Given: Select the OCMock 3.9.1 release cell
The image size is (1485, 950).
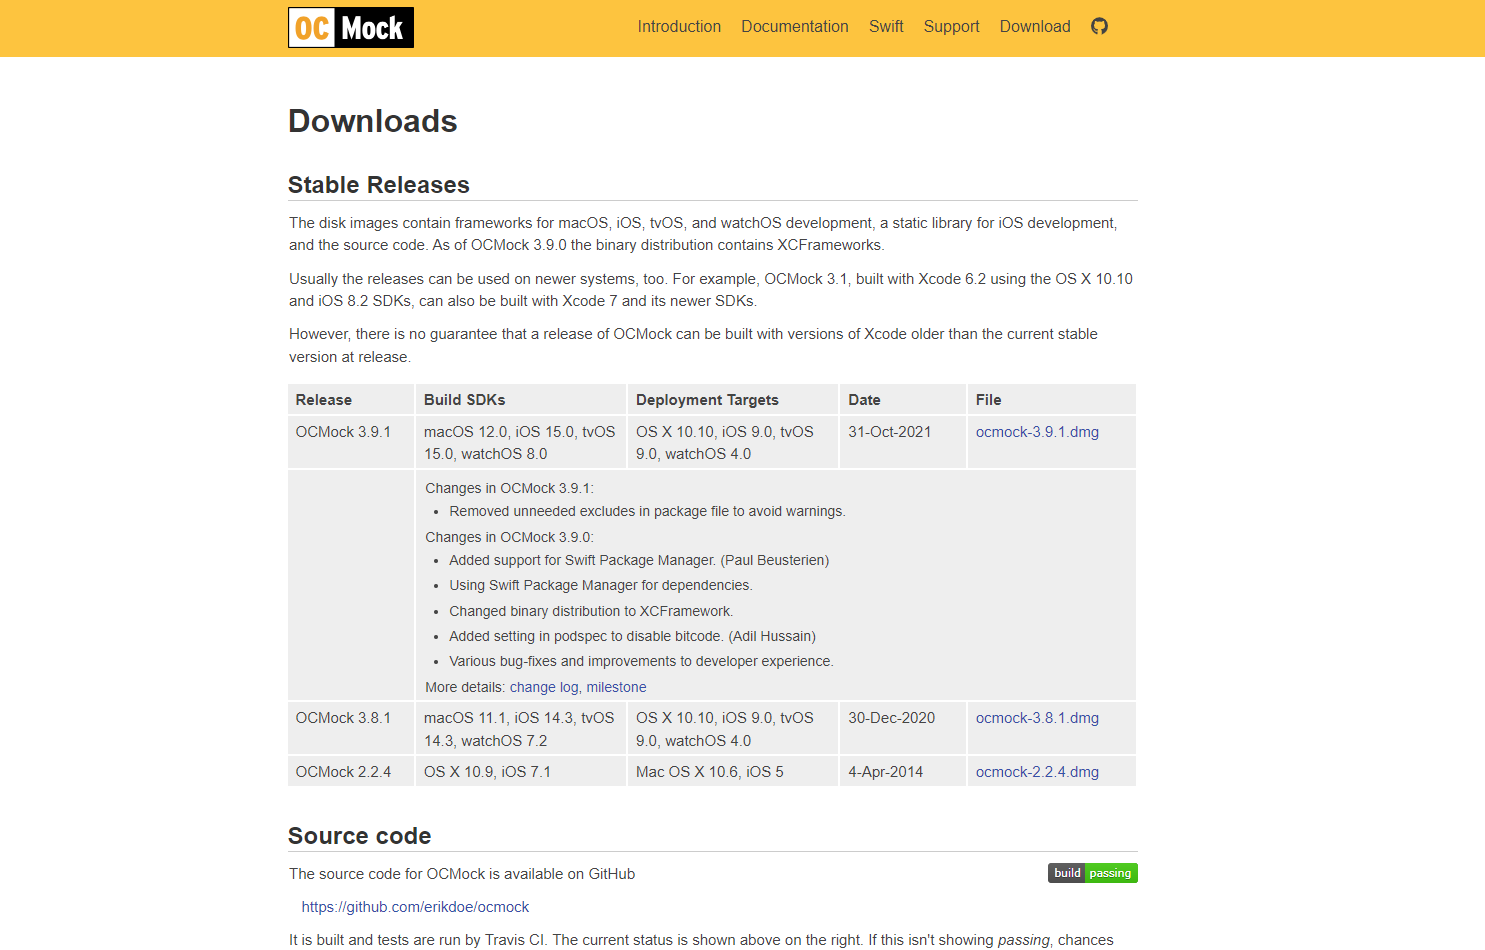Looking at the screenshot, I should click(351, 442).
